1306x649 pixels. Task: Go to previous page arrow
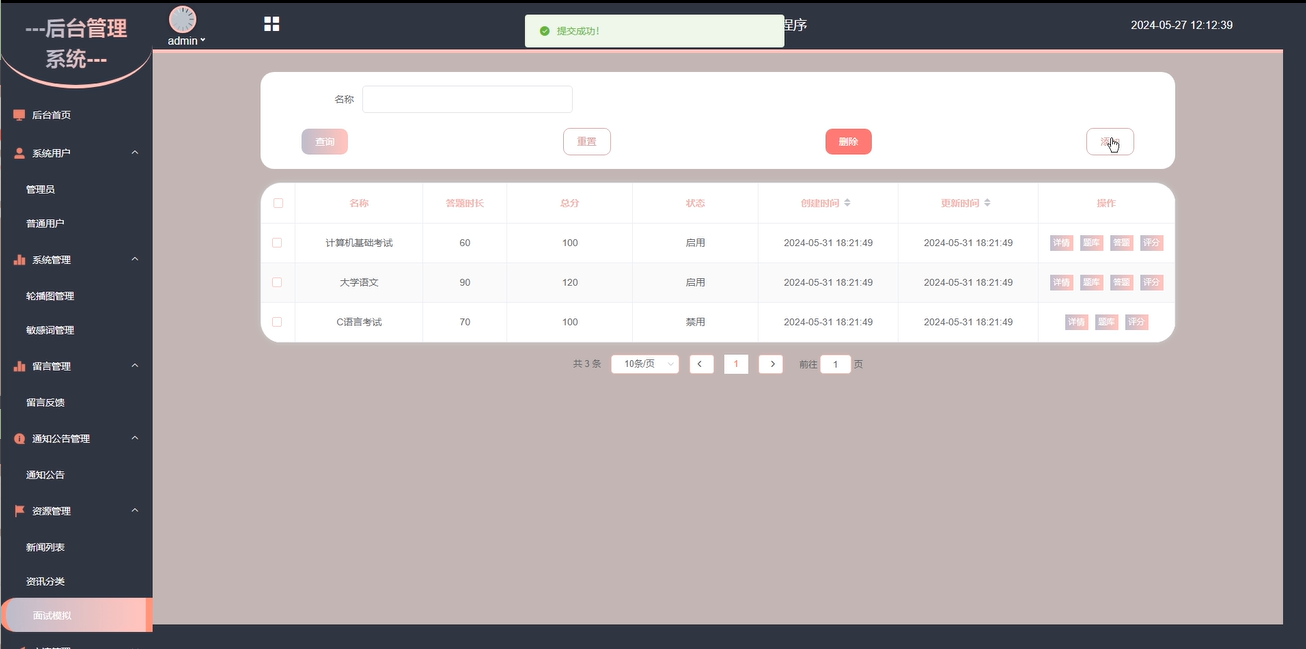(x=701, y=364)
